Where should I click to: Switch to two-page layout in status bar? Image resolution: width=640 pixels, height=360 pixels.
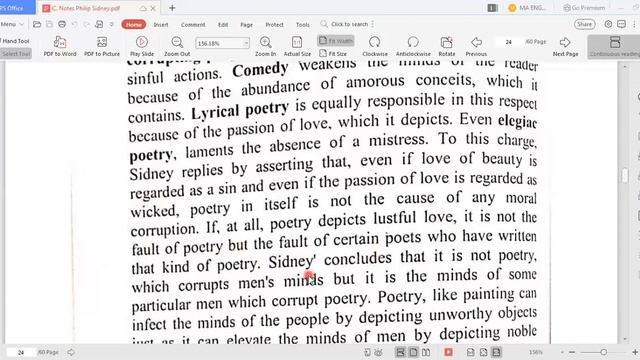click(x=426, y=352)
